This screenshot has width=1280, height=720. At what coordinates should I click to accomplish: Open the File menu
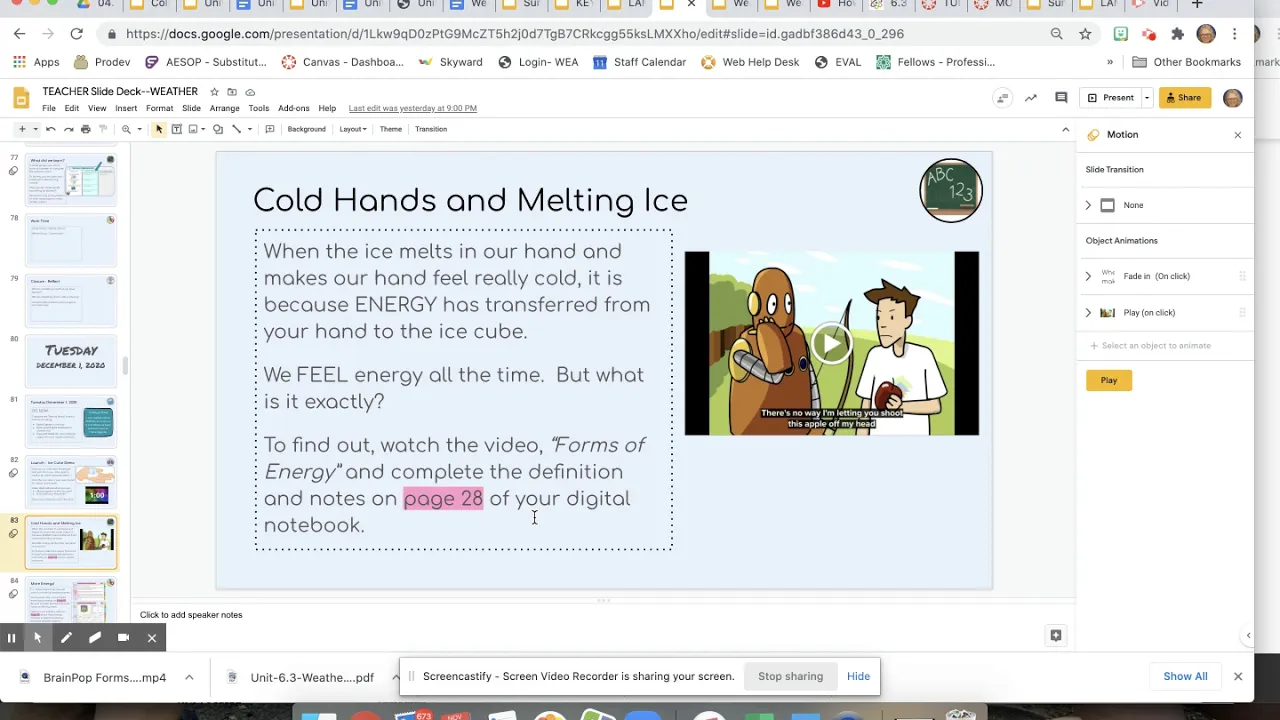pos(49,108)
